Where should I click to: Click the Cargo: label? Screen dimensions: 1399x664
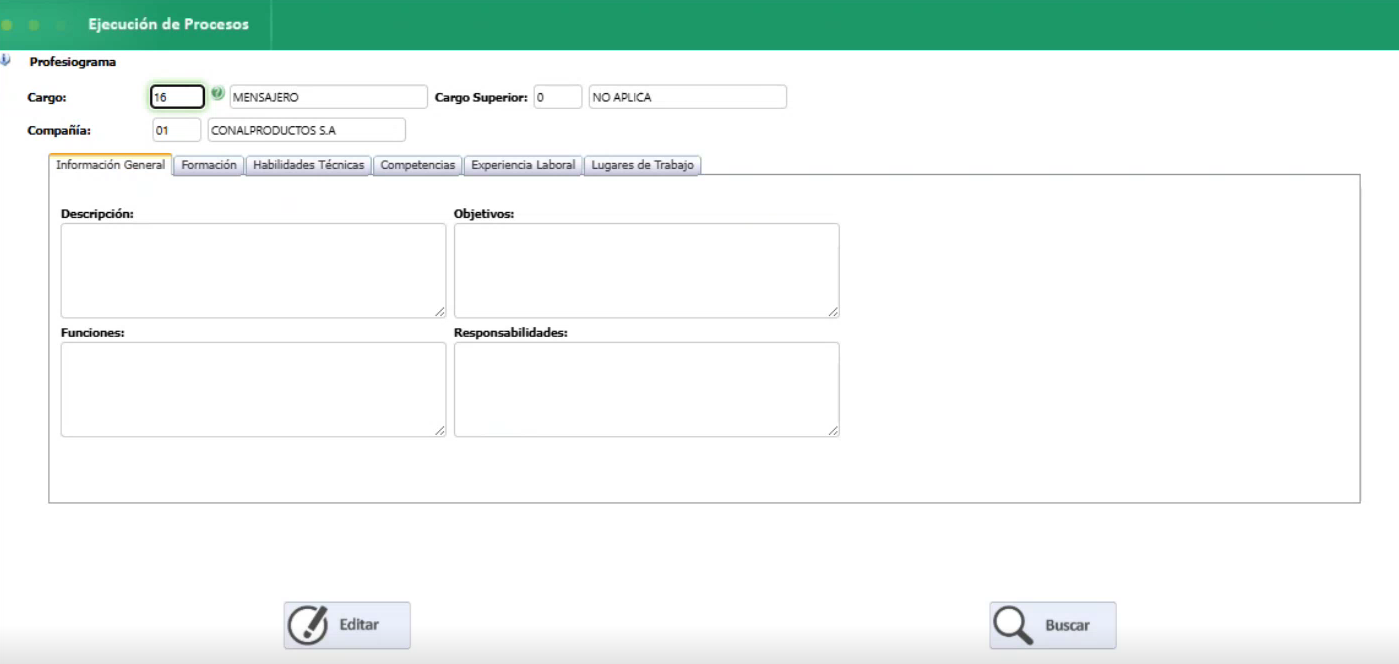point(47,98)
